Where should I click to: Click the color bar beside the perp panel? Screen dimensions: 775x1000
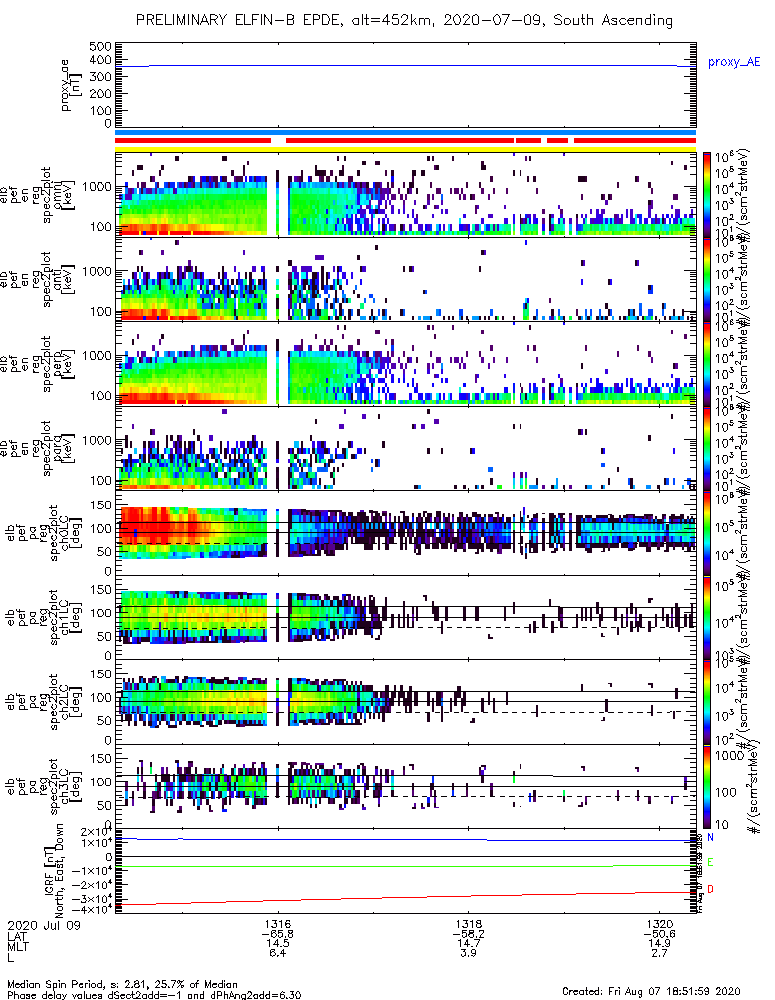click(706, 364)
